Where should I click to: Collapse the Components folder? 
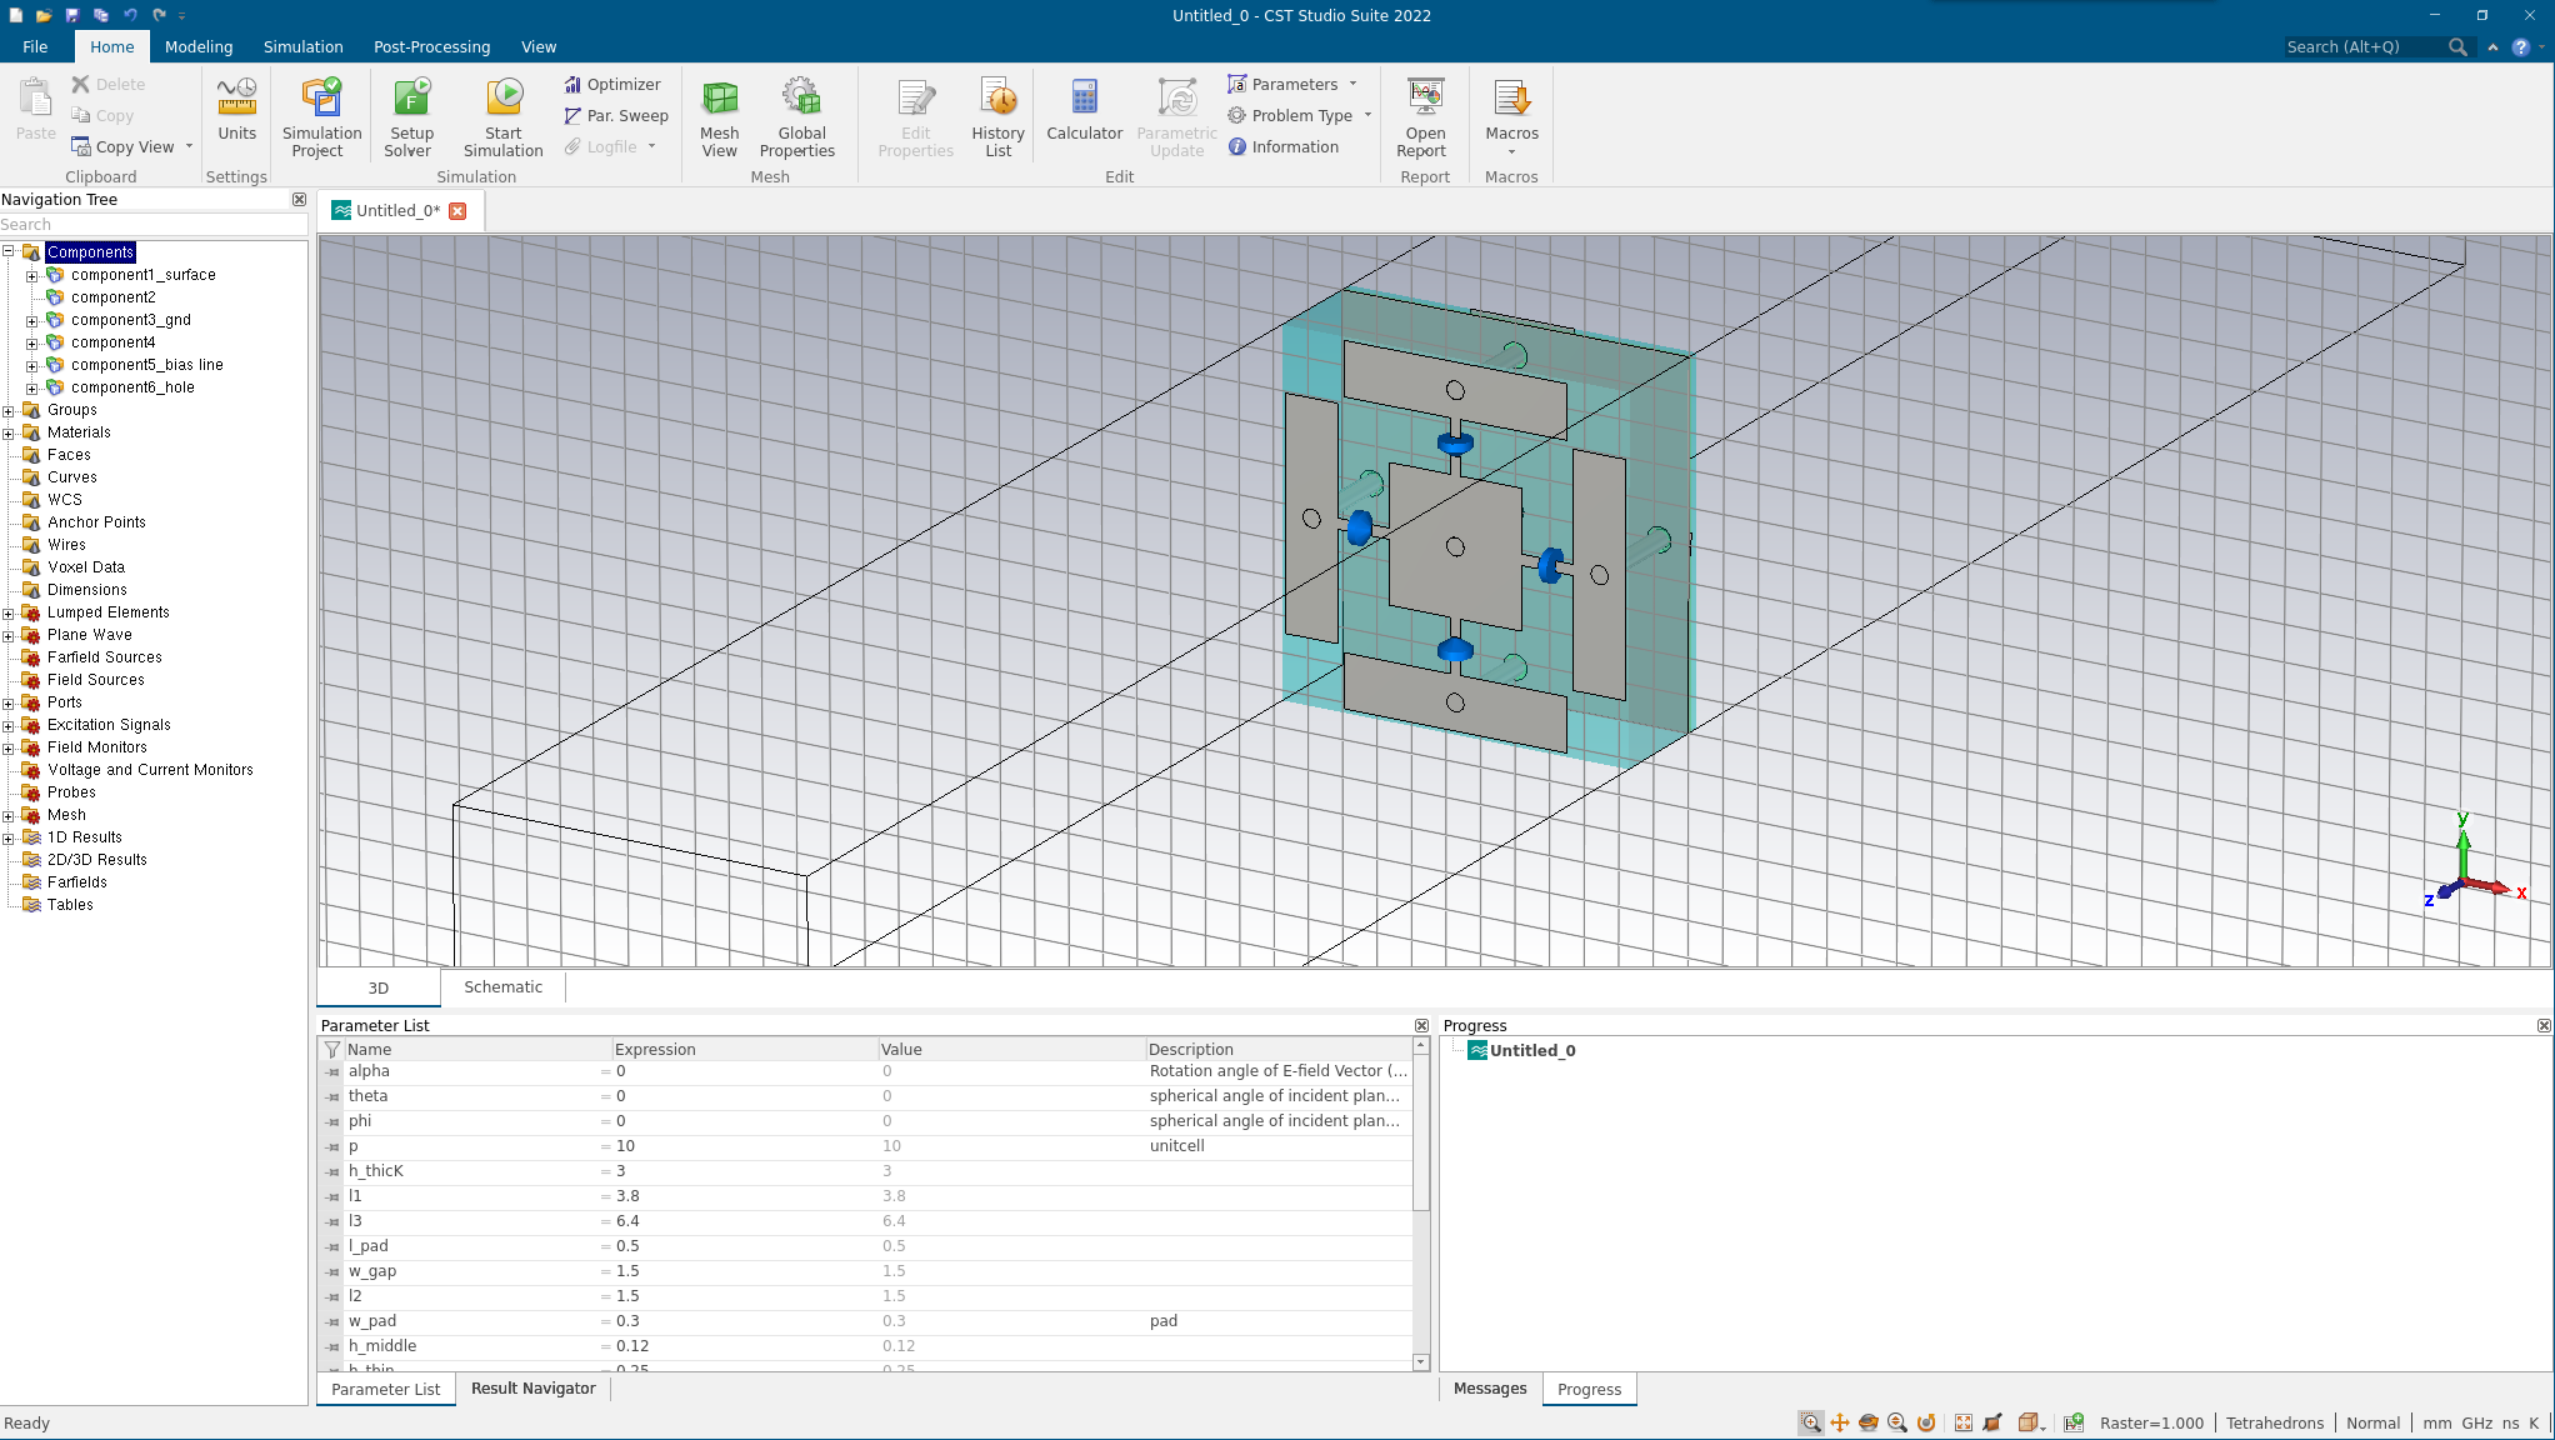[8, 252]
